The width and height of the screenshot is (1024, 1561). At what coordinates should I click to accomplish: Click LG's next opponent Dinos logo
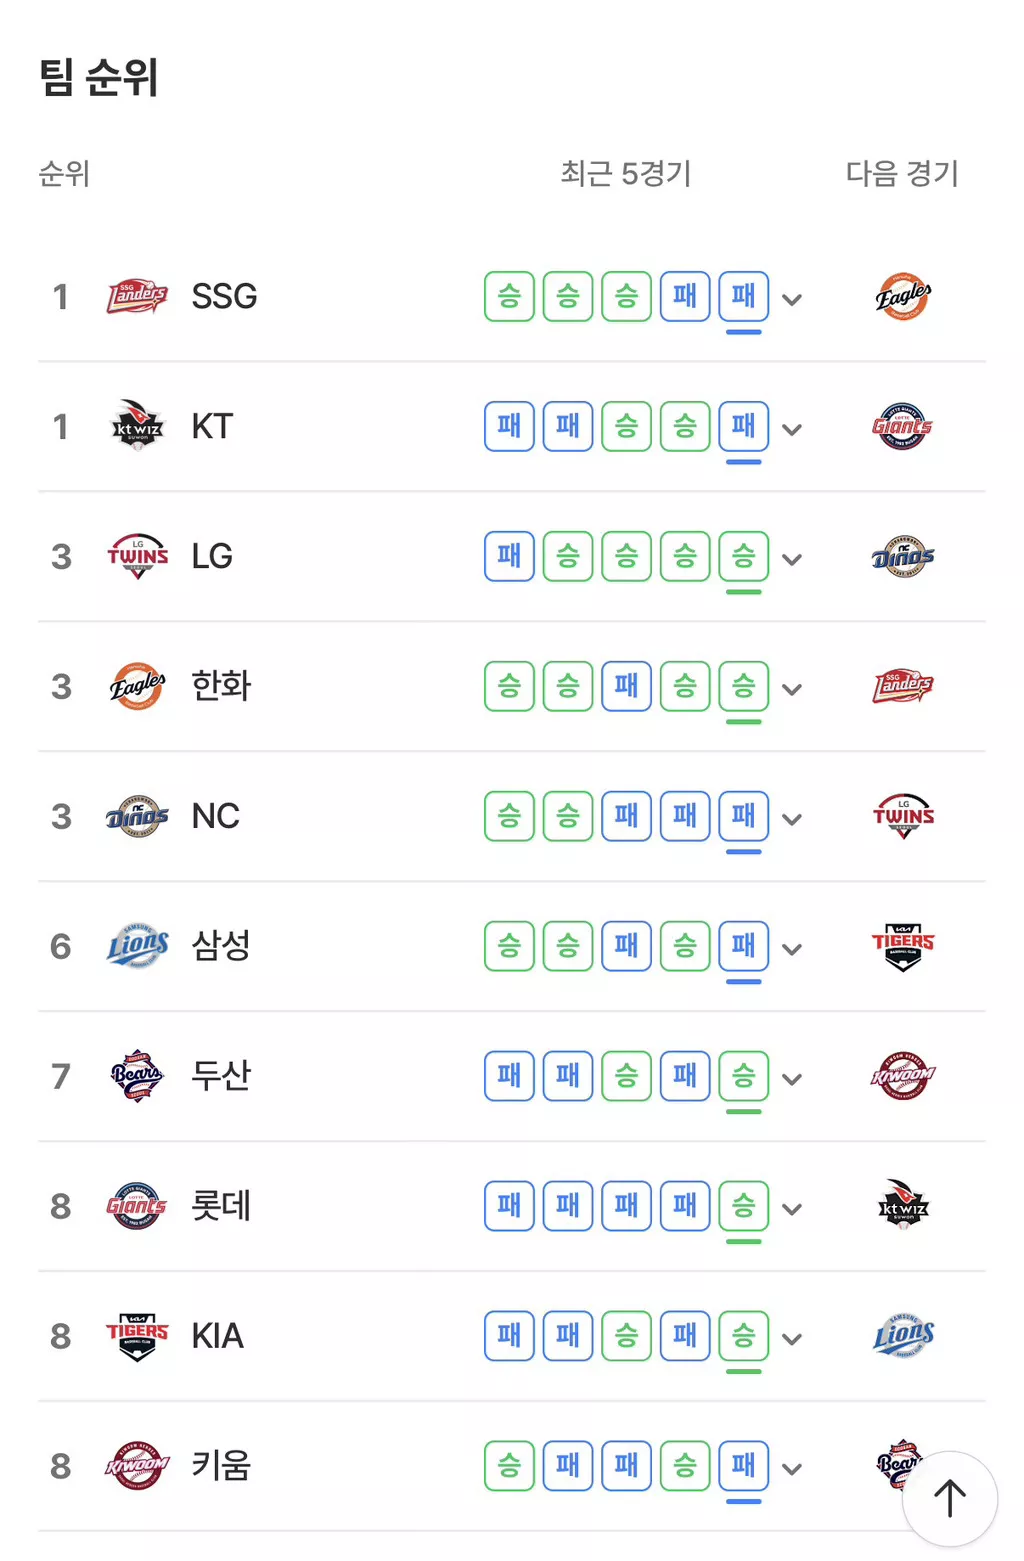903,556
